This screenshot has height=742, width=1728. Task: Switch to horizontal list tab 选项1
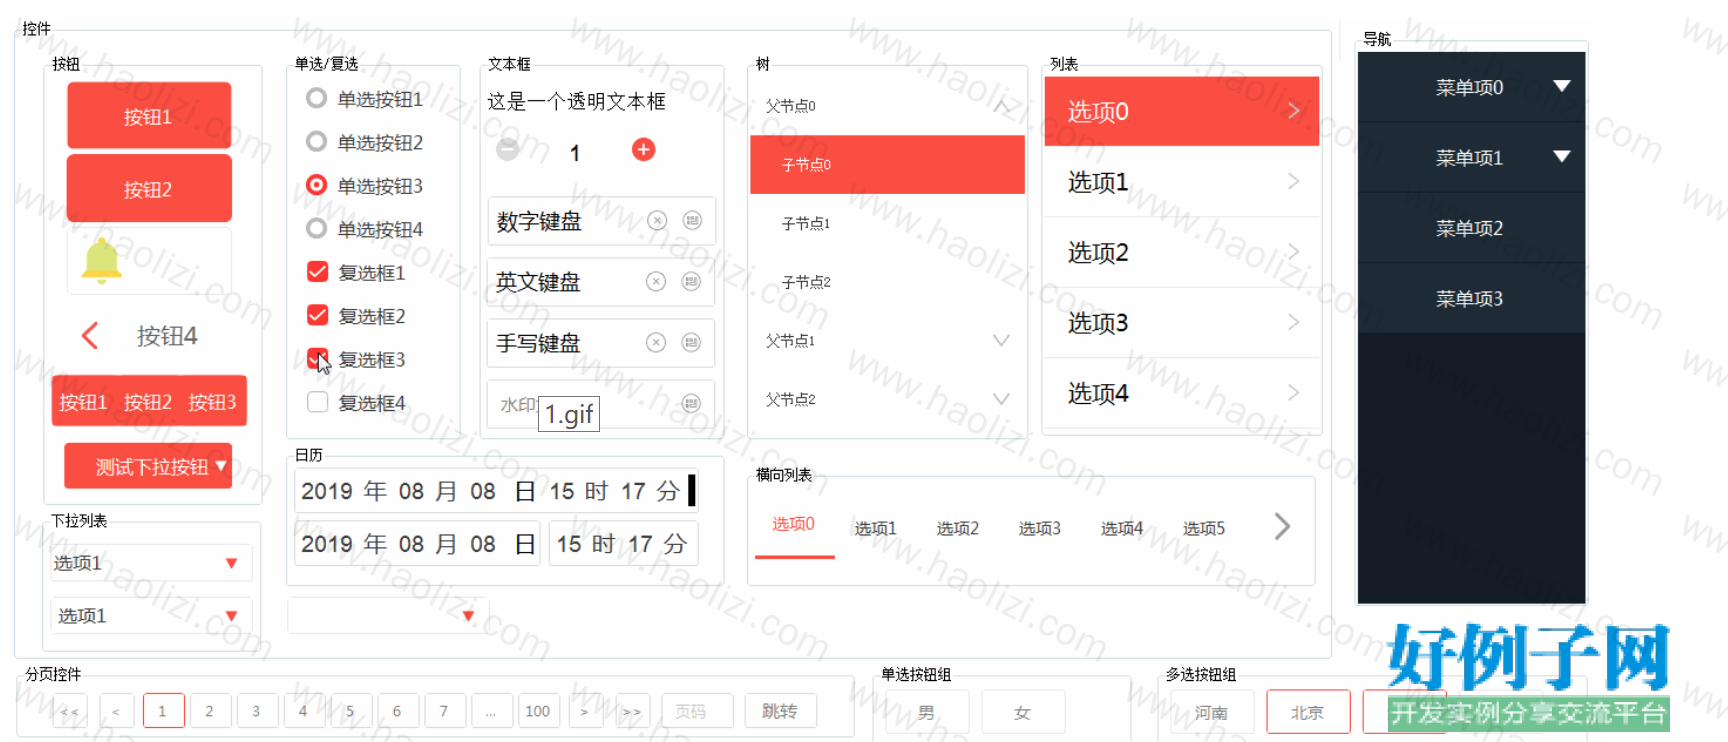click(x=876, y=528)
